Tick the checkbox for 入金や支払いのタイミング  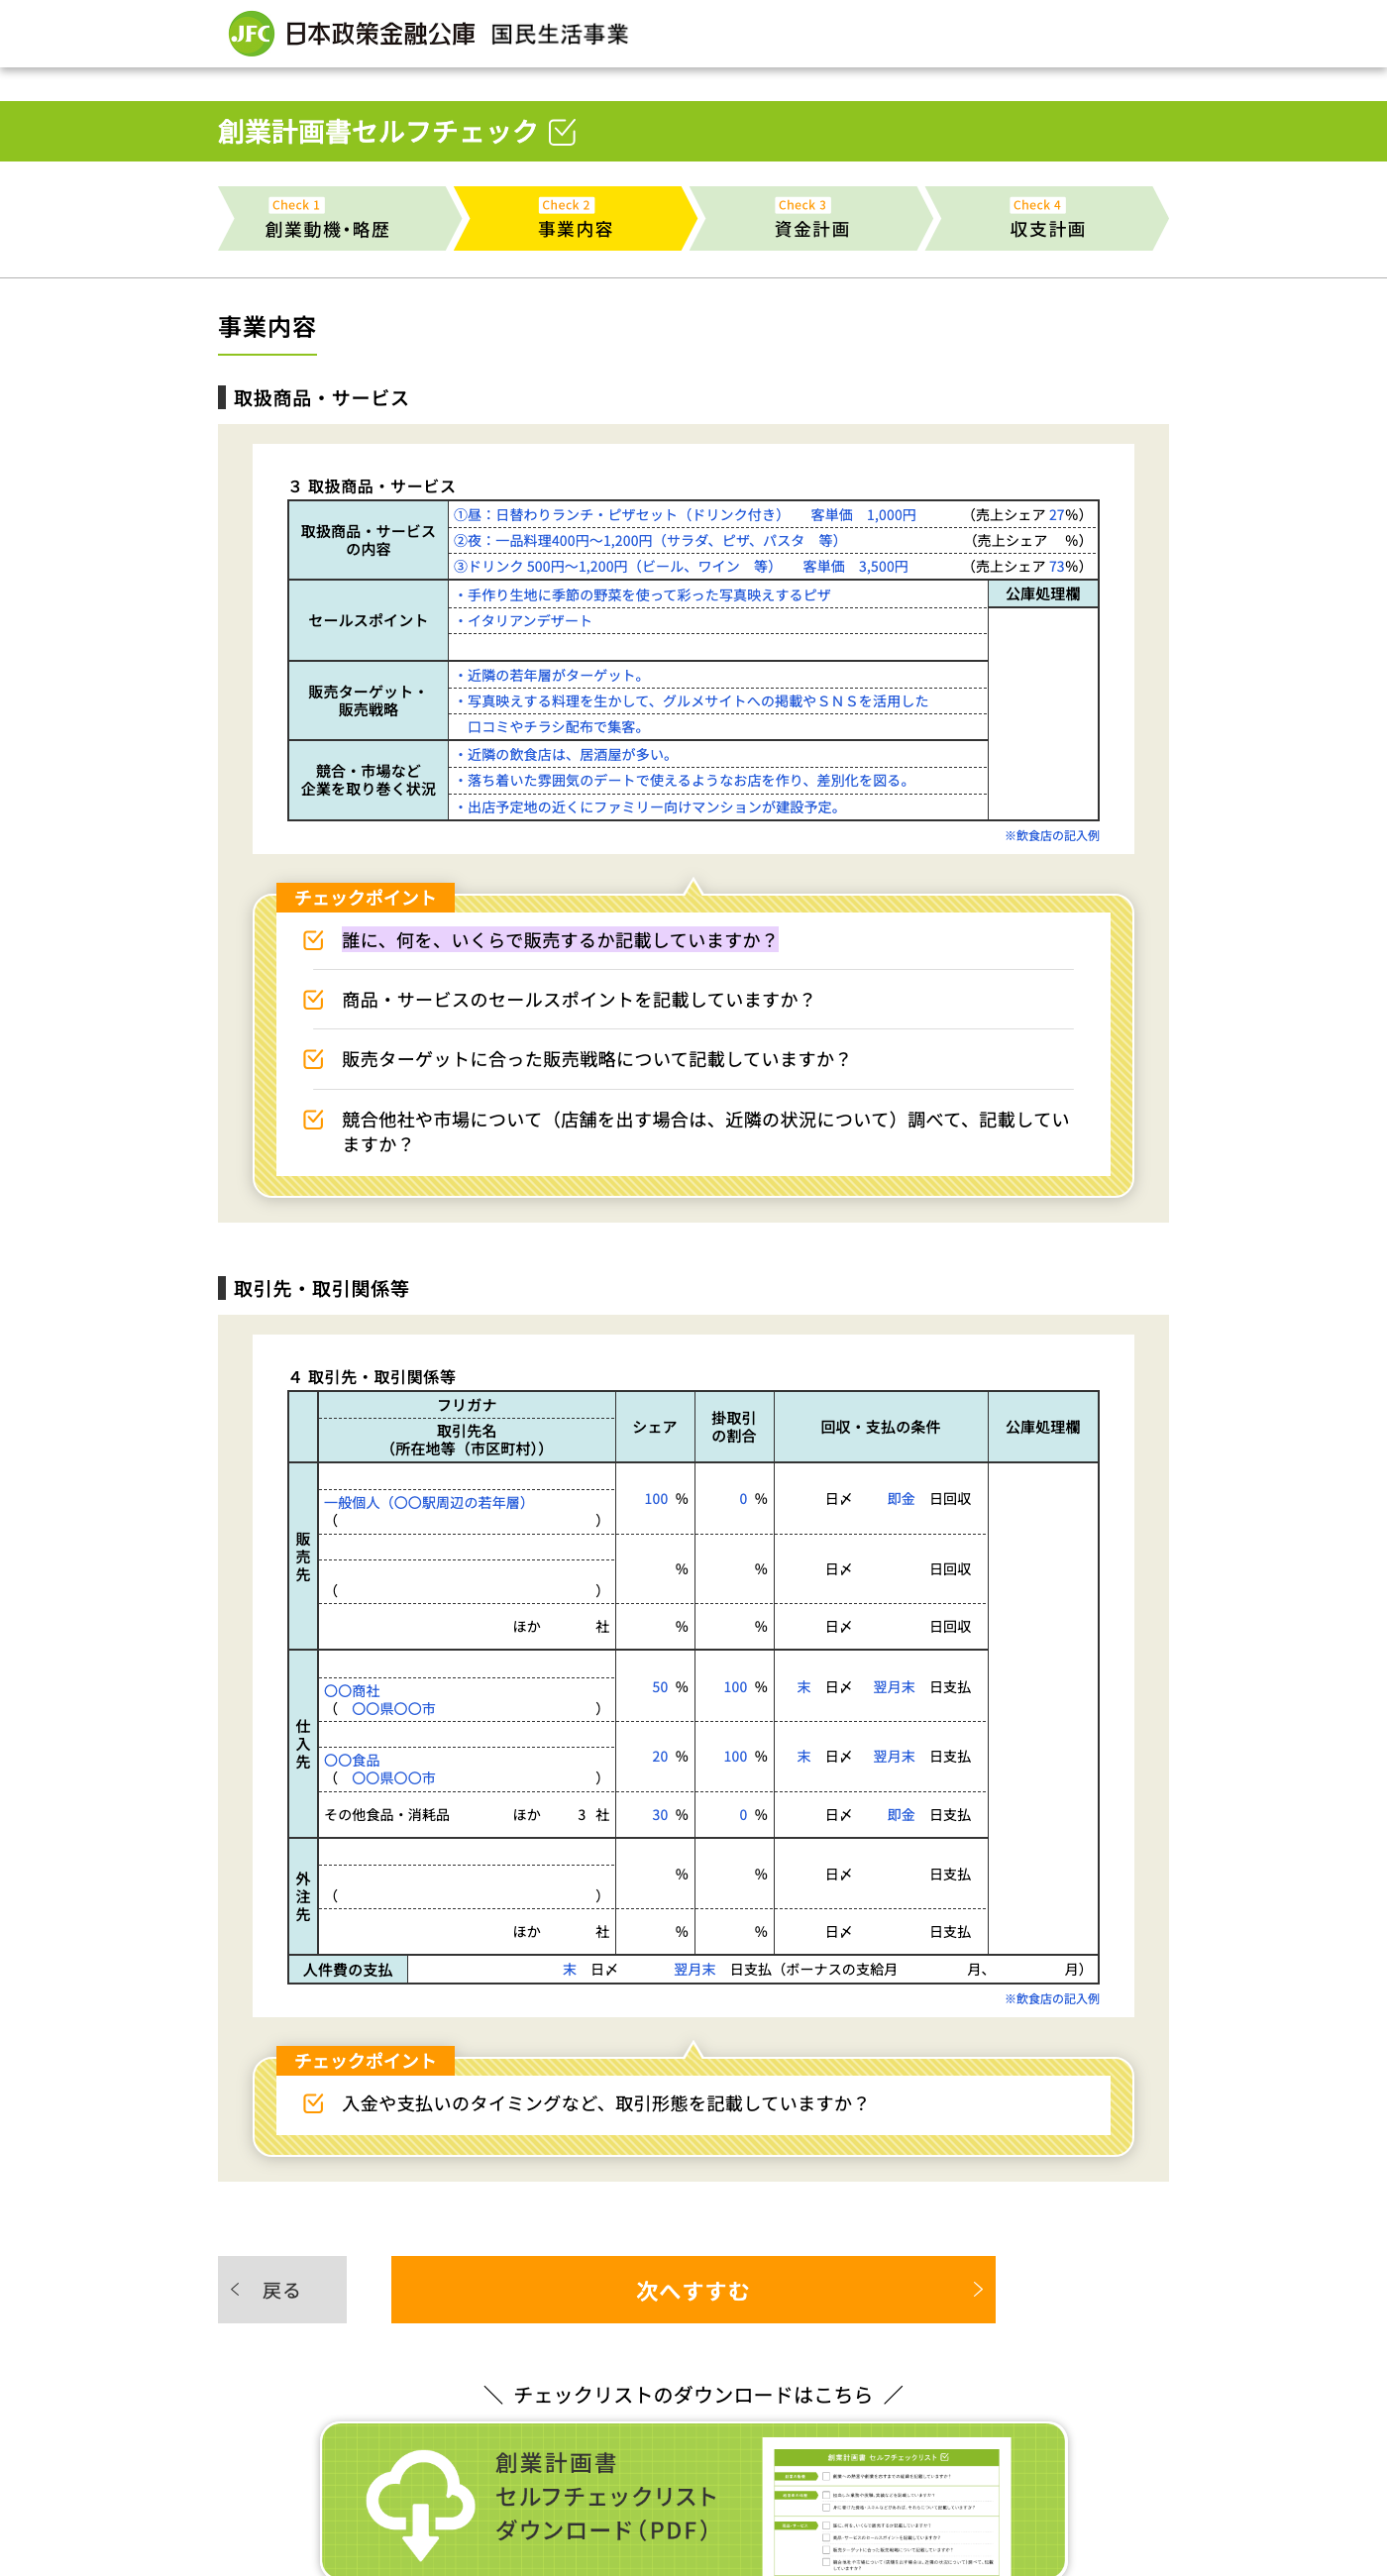tap(313, 2103)
